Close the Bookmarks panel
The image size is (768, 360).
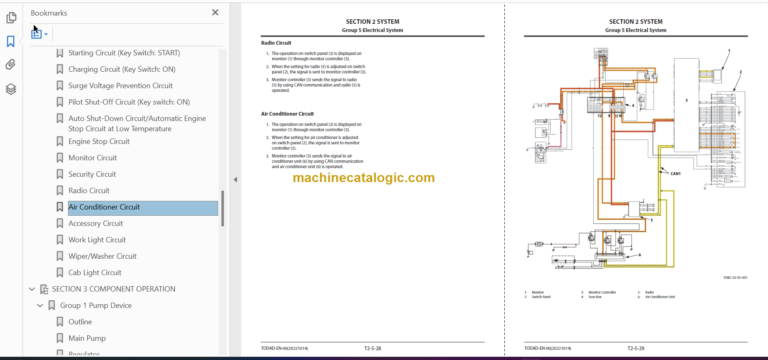click(215, 13)
